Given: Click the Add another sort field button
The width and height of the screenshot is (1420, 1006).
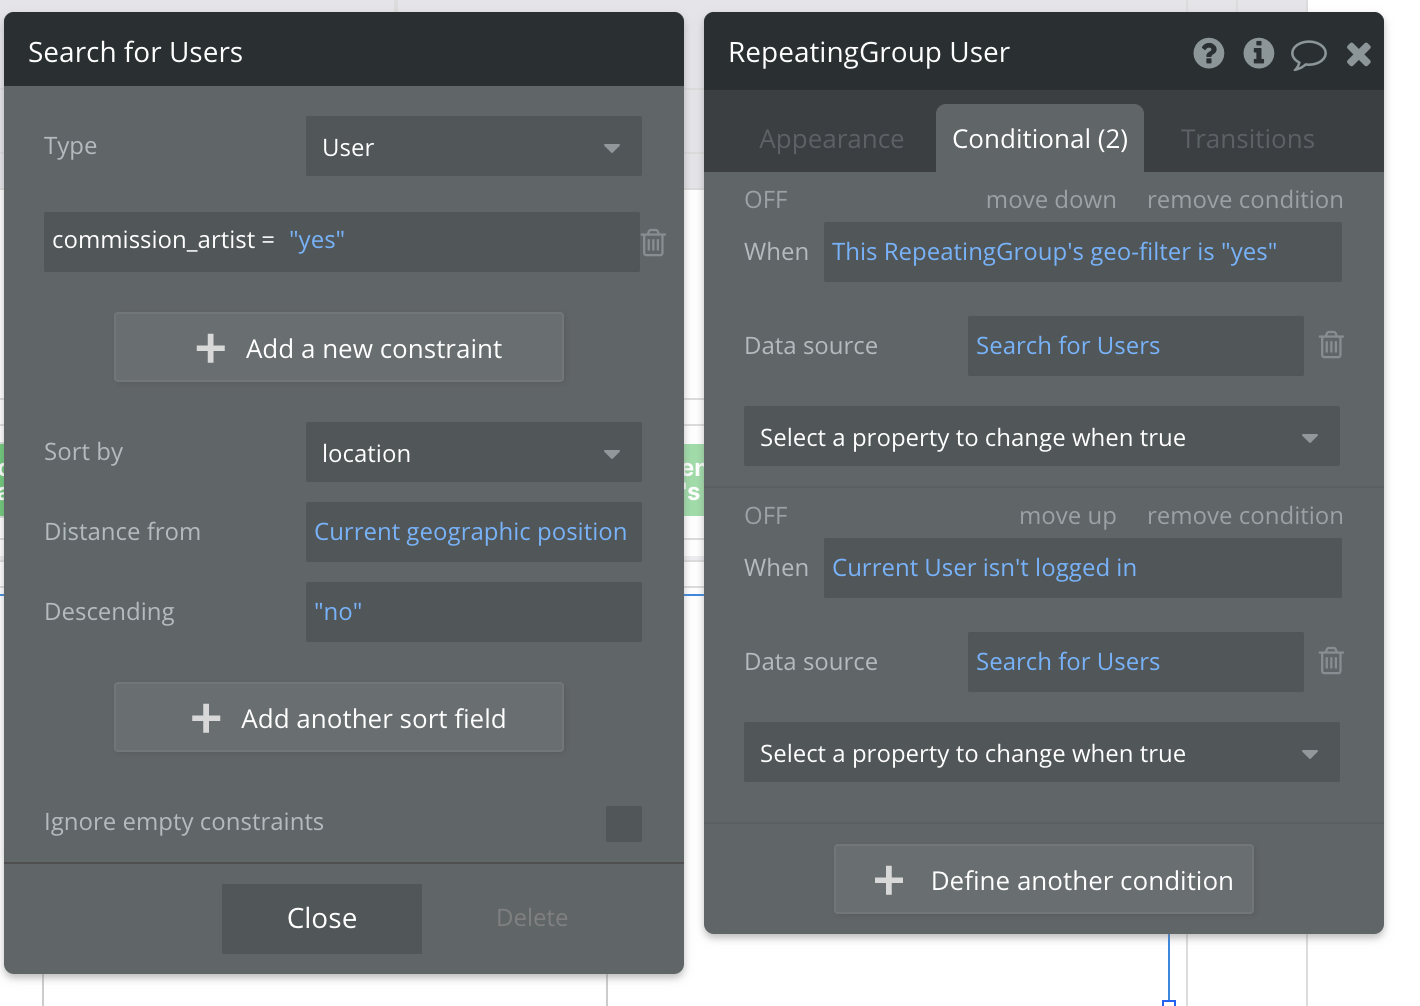Looking at the screenshot, I should click(339, 718).
